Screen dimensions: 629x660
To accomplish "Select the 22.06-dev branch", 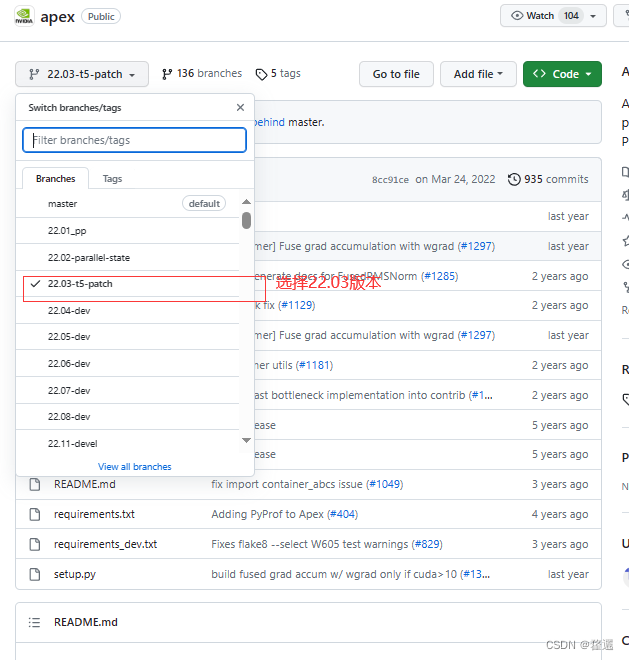I will 127,363.
